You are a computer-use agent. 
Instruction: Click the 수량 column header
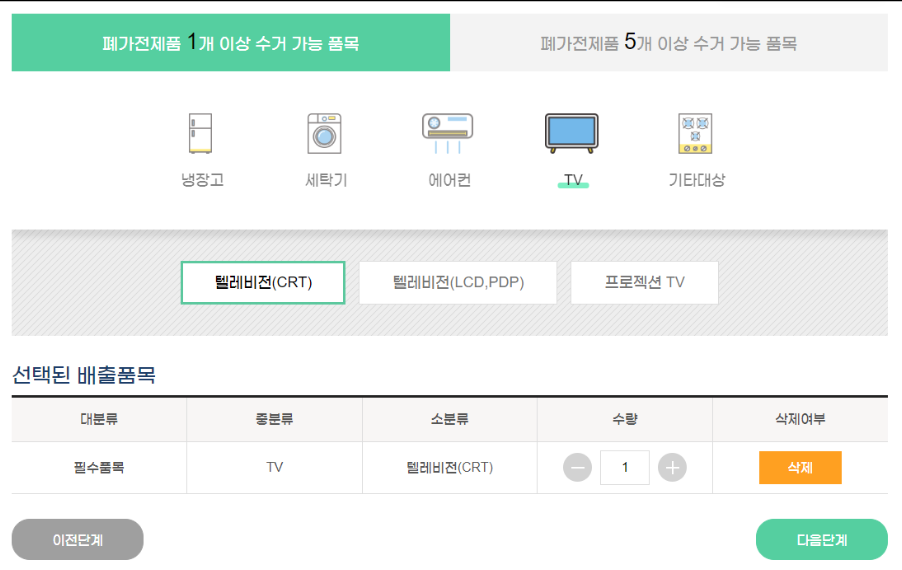(625, 419)
